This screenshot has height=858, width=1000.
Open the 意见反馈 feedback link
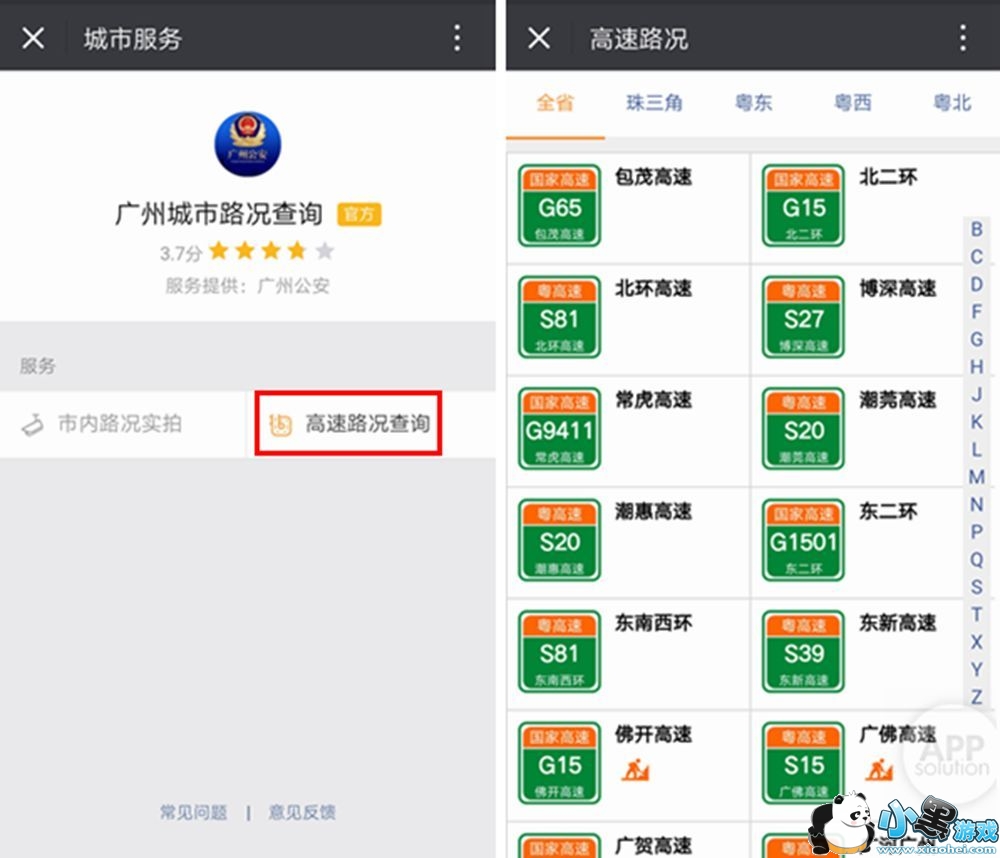point(302,812)
